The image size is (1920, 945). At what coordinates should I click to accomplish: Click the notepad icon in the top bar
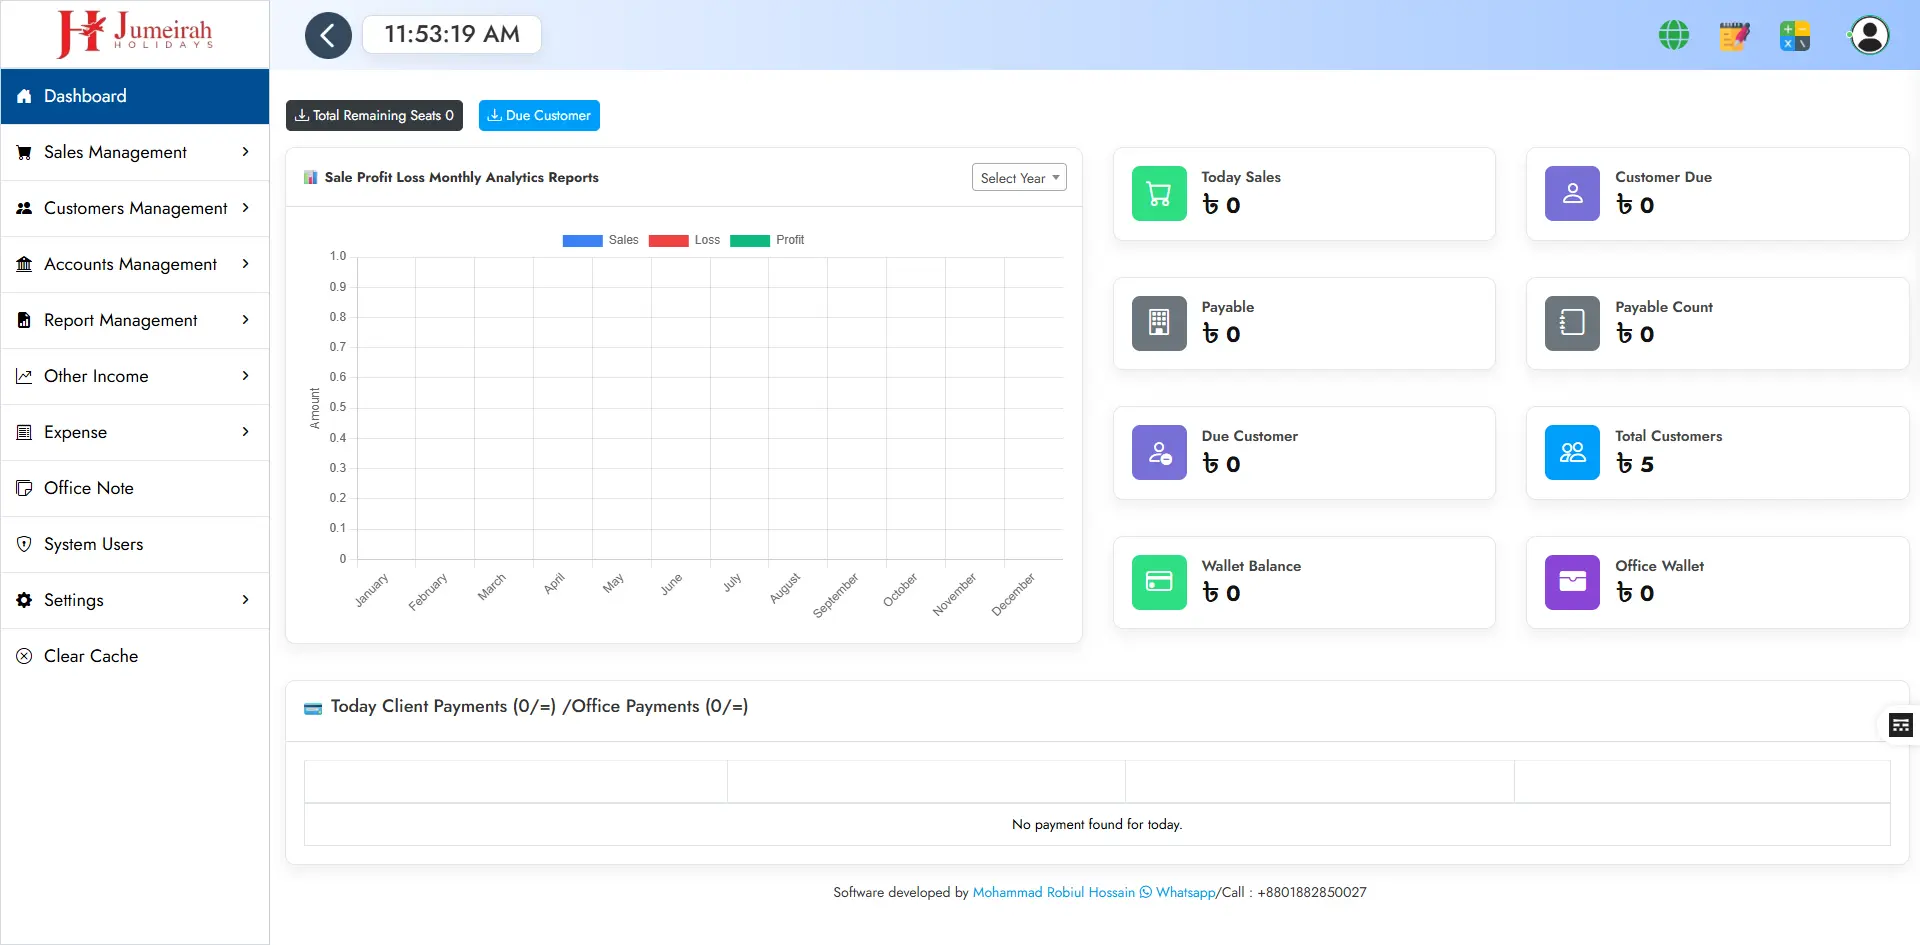tap(1734, 35)
